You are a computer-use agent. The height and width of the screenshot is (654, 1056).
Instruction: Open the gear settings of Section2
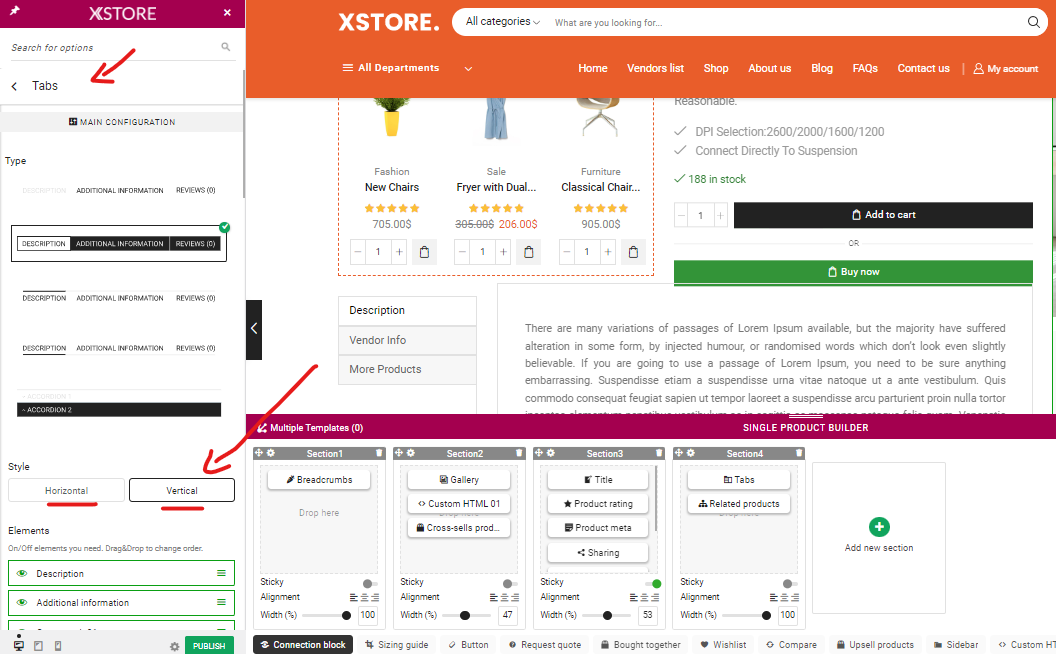pos(411,453)
